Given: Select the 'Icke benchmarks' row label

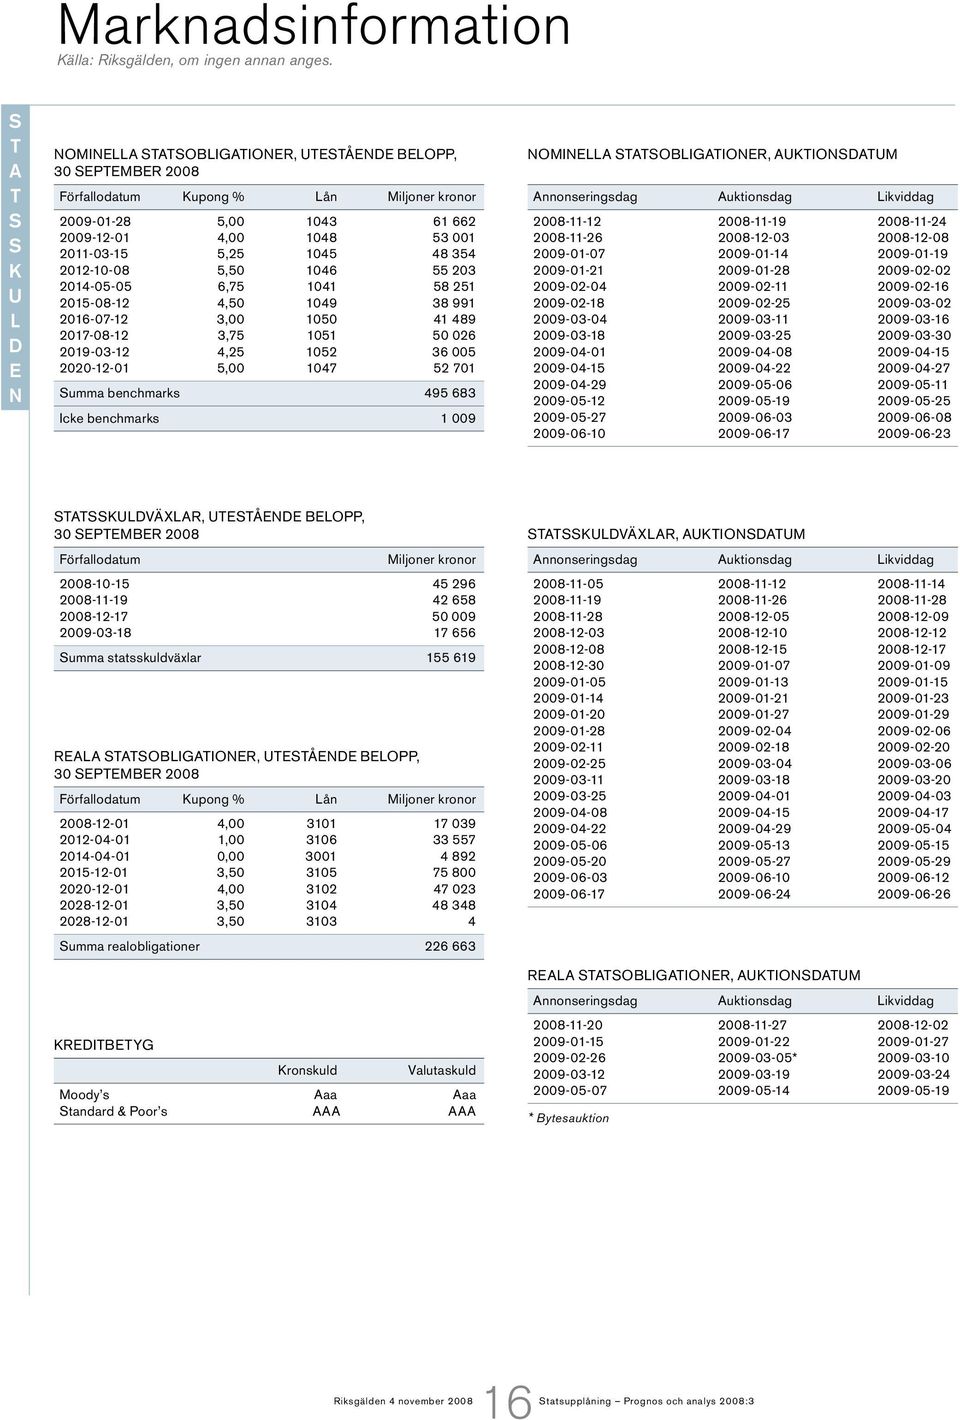Looking at the screenshot, I should (109, 418).
